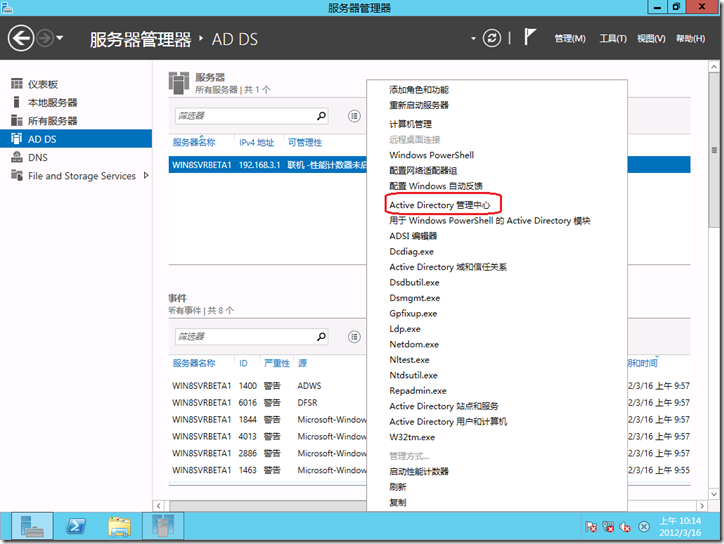724x544 pixels.
Task: Click the events filter search magnifier
Action: (321, 337)
